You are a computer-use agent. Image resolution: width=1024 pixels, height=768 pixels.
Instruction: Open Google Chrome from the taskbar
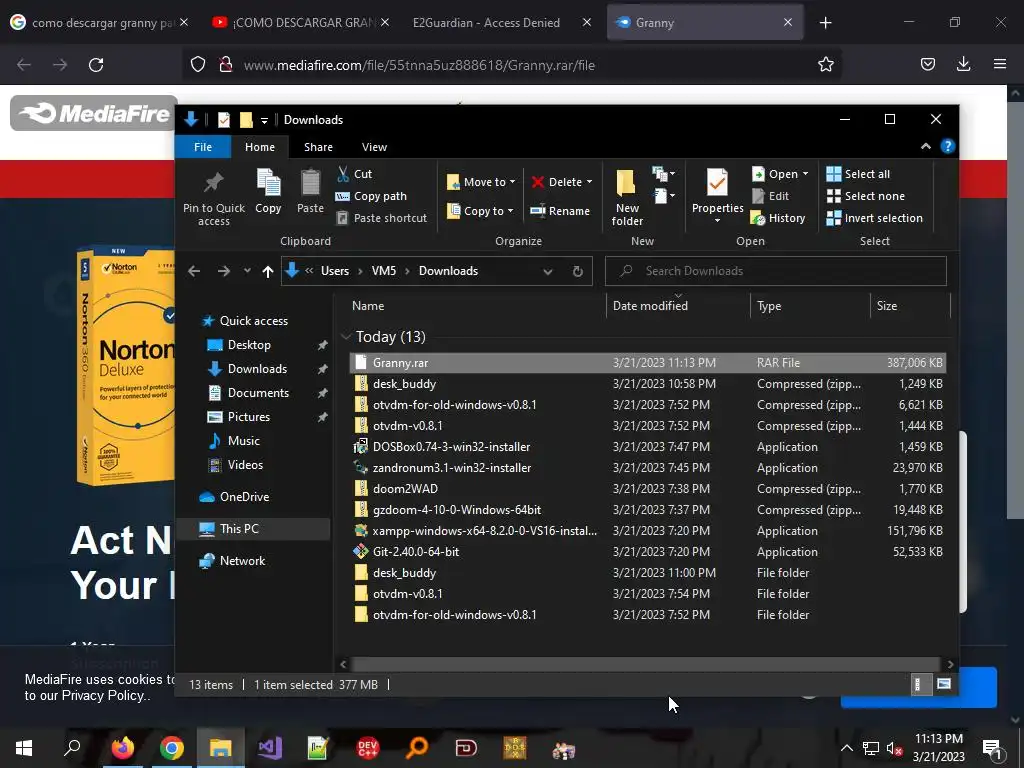click(x=172, y=748)
